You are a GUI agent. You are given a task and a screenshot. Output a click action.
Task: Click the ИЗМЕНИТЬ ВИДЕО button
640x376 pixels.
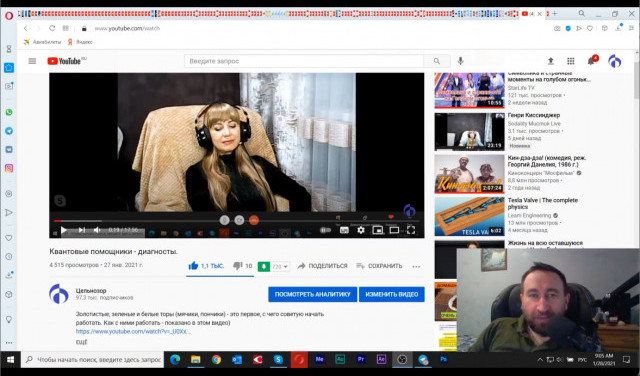pos(391,294)
